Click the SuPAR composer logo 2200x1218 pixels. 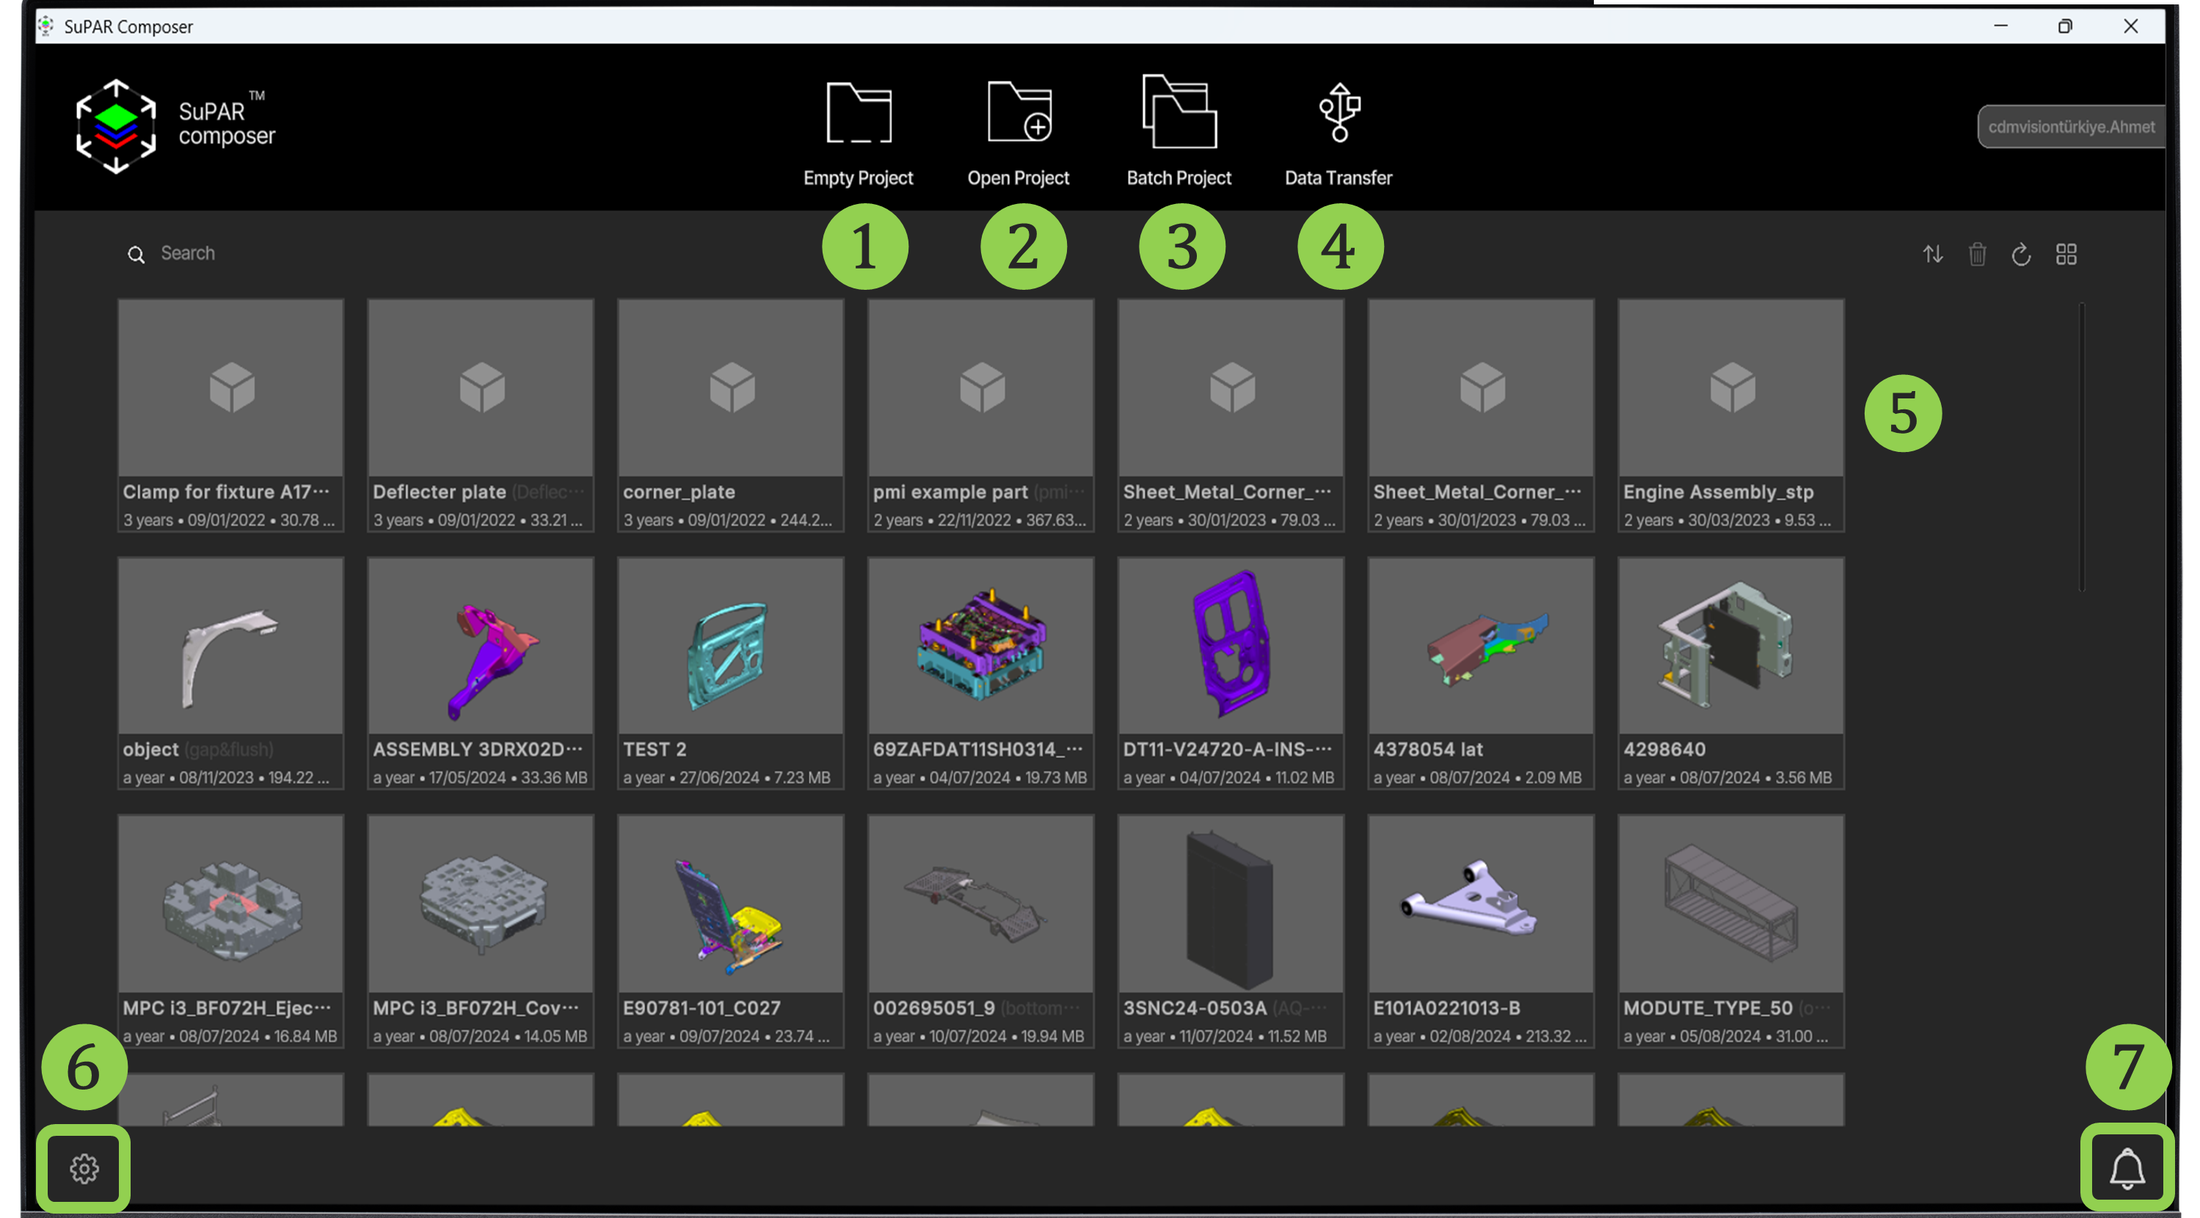(175, 126)
